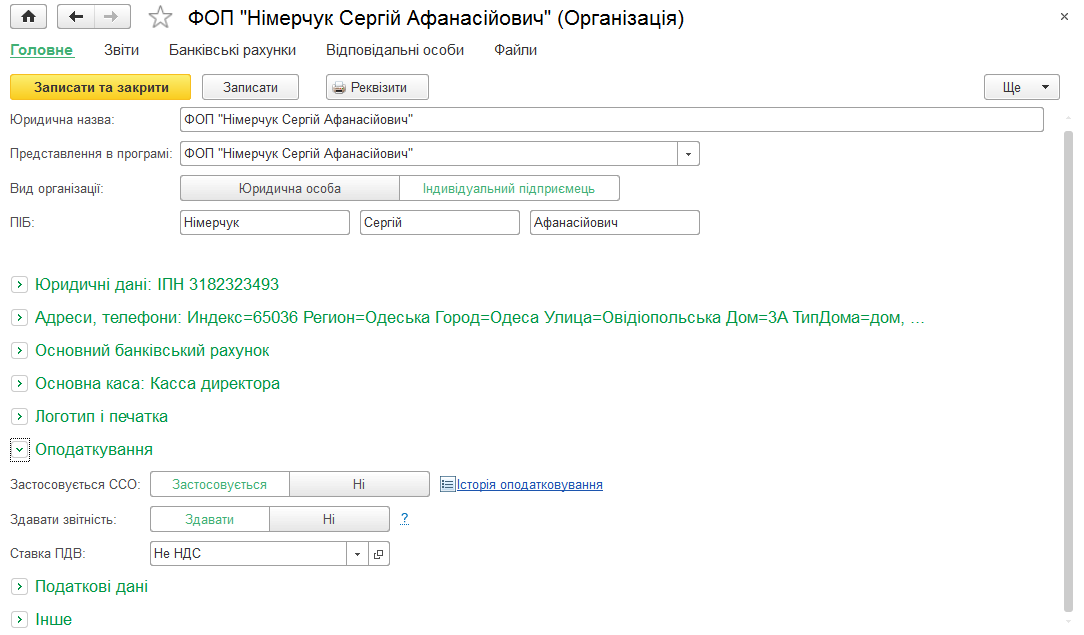Select Індивідуальний підприємець organization type
The height and width of the screenshot is (635, 1084).
click(509, 189)
